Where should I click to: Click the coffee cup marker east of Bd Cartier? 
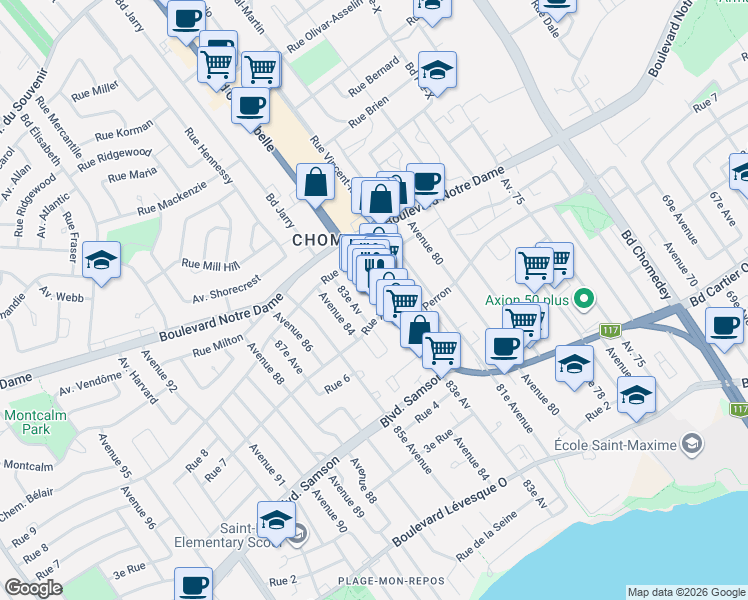click(x=724, y=327)
